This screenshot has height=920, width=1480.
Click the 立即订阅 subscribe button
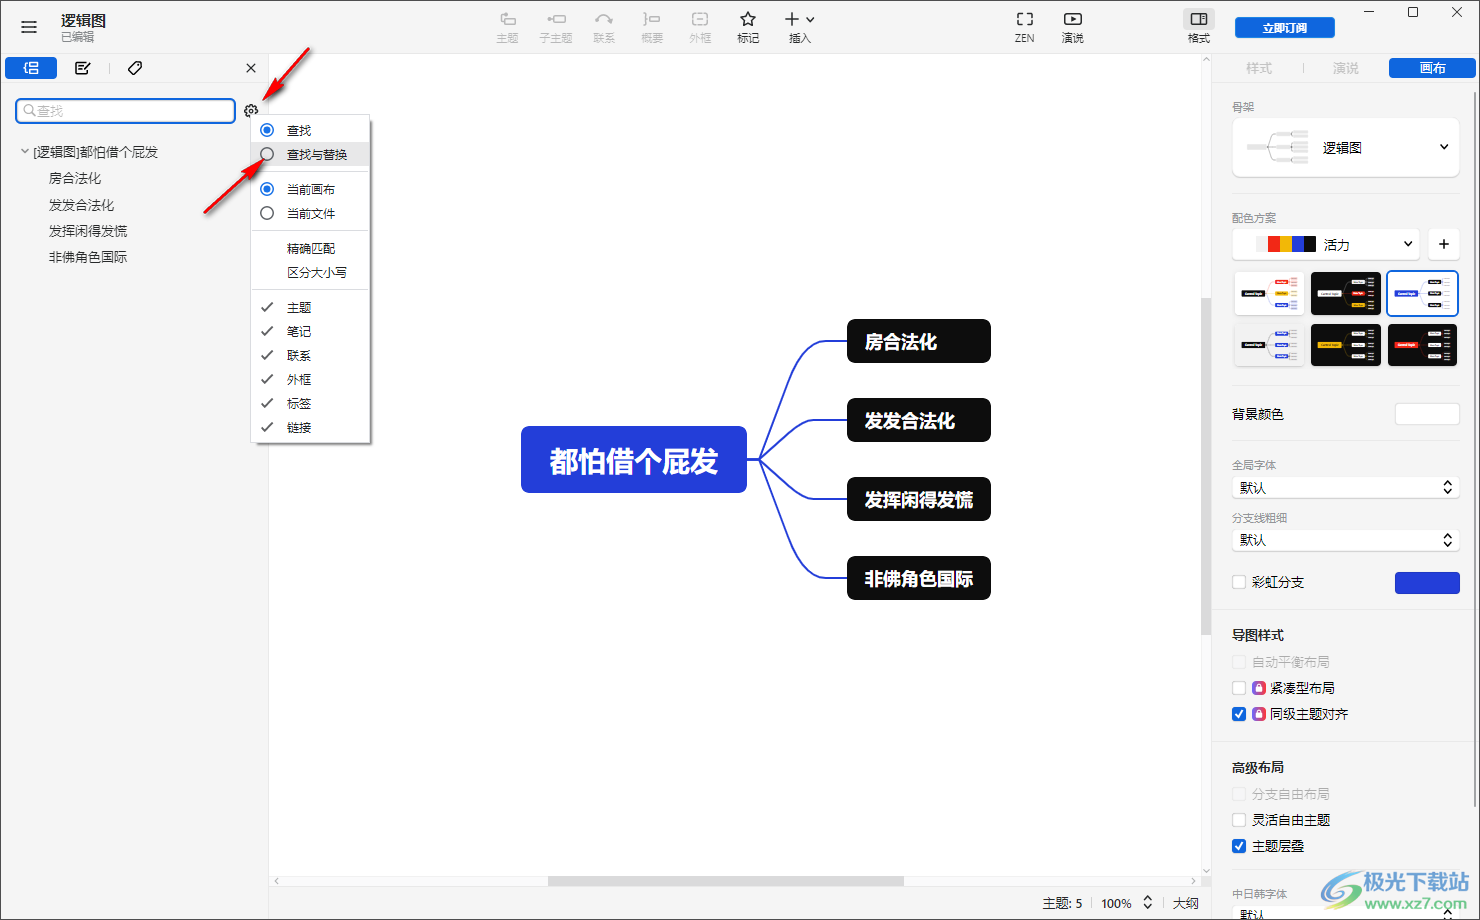(x=1285, y=28)
